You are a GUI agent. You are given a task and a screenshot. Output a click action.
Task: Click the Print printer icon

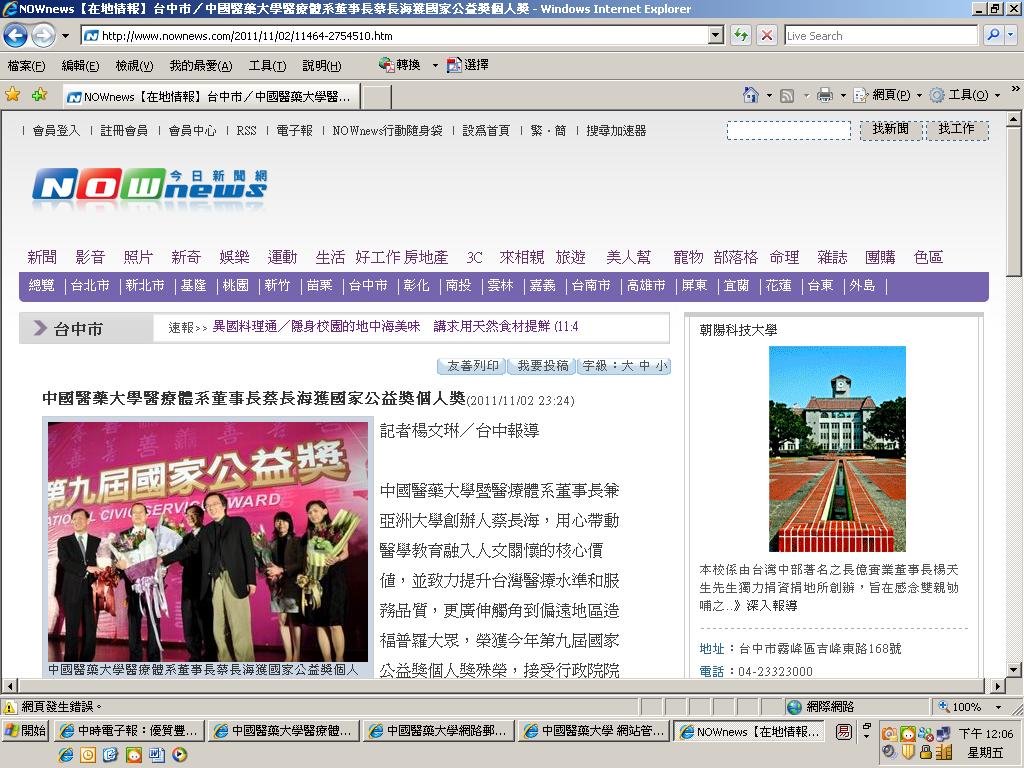825,95
